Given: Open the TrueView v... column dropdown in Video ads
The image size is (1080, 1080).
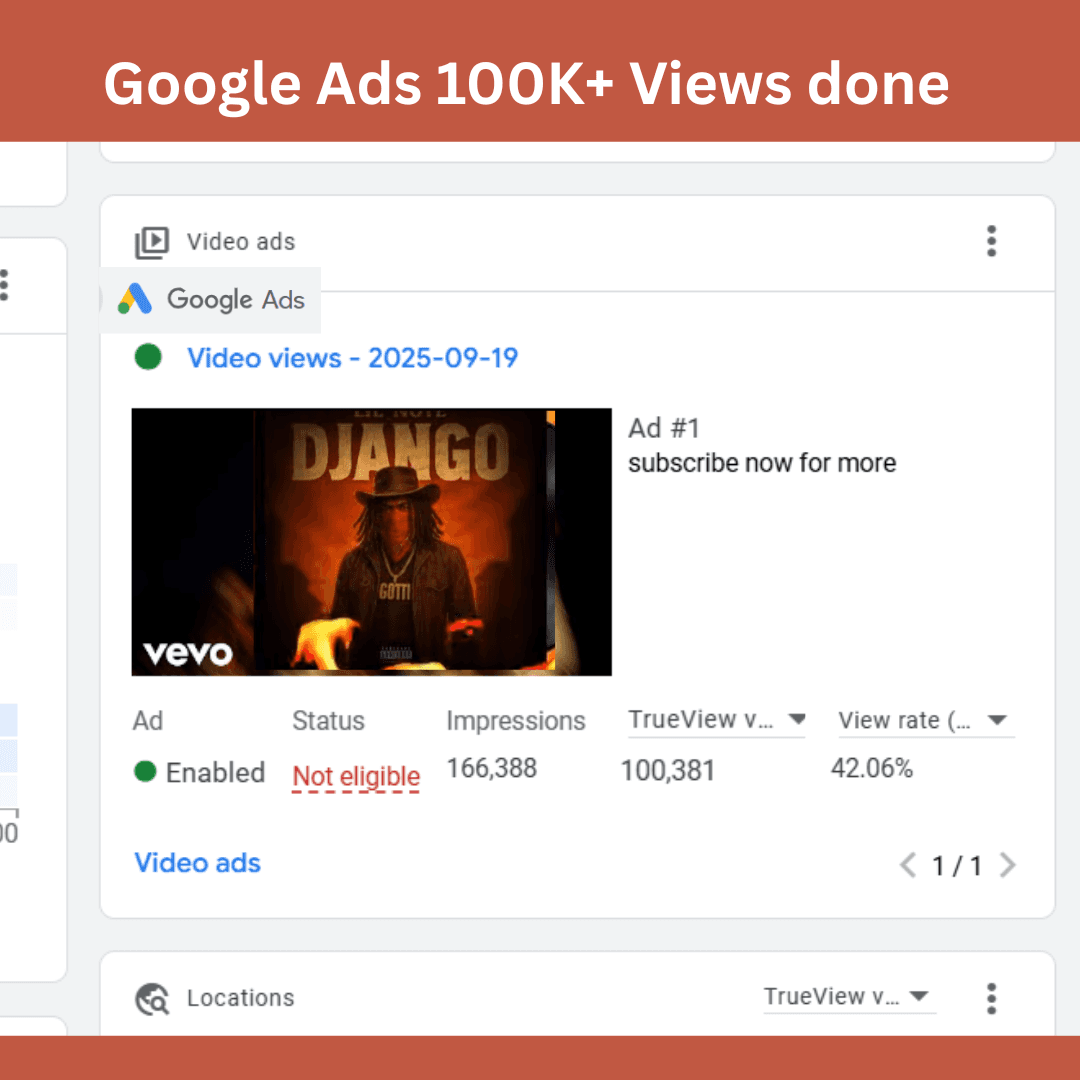Looking at the screenshot, I should 716,720.
